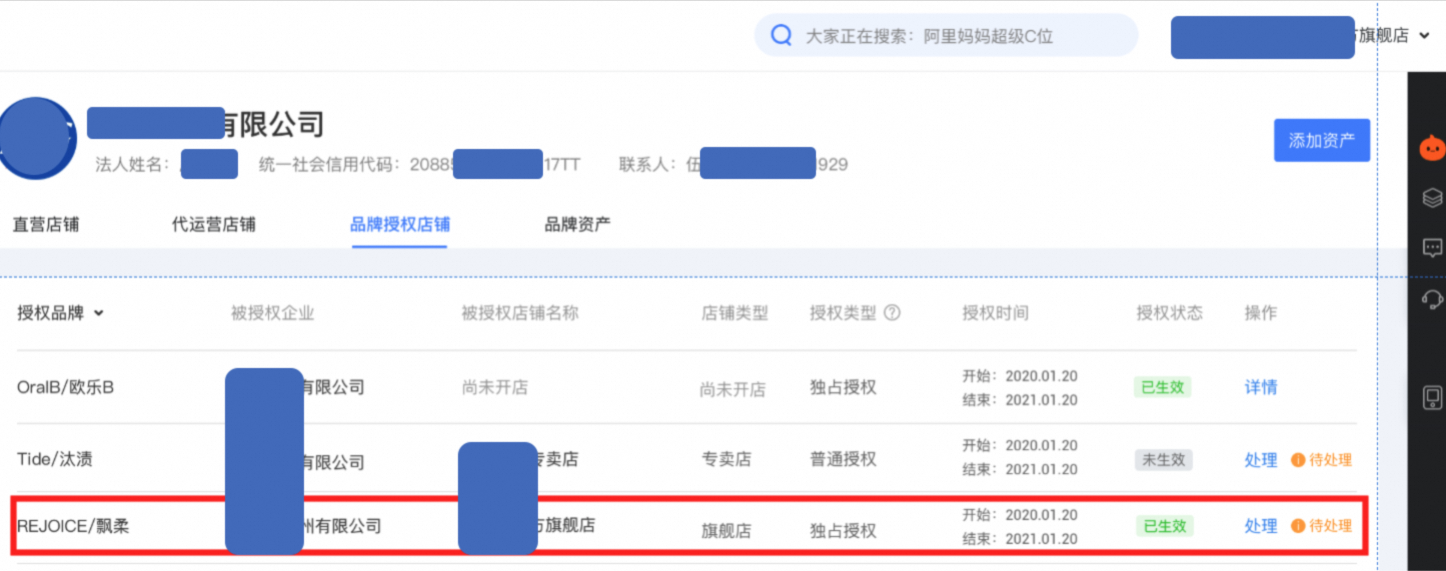Switch to the 品牌资产 tab
1446x571 pixels.
pos(578,224)
